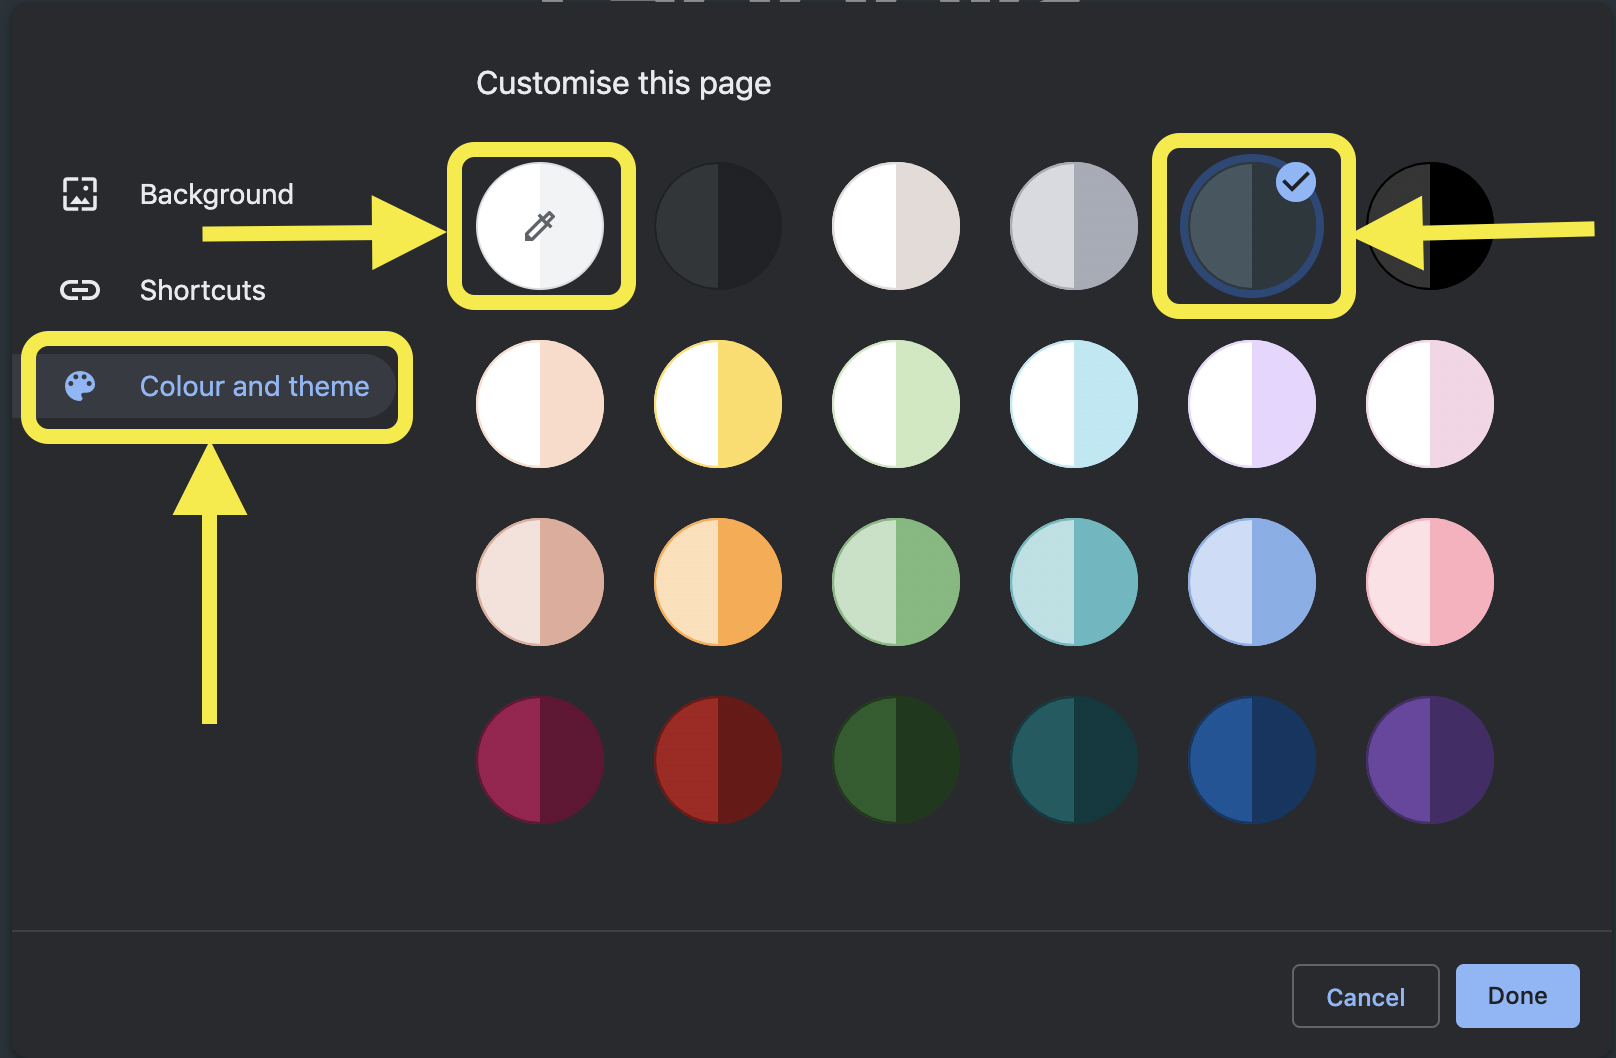Click the Cancel button
1616x1058 pixels.
click(x=1365, y=996)
